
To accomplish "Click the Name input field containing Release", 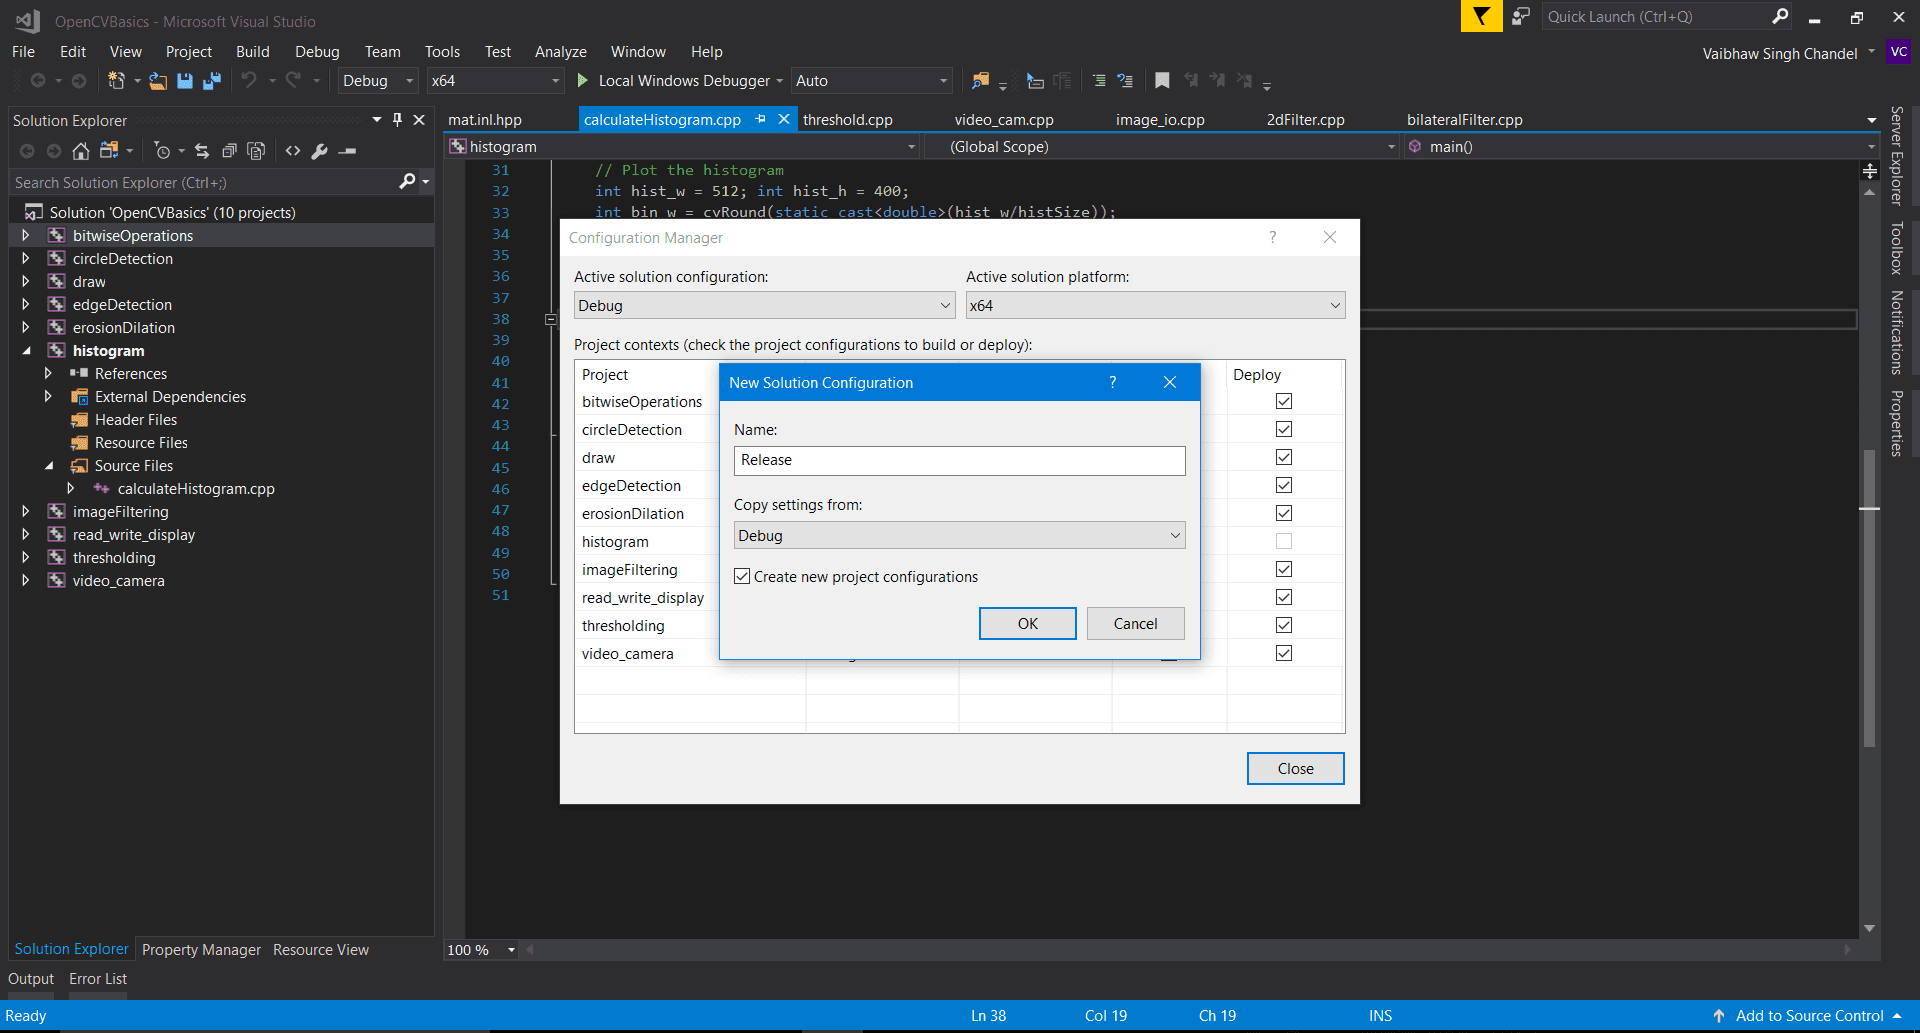I will [x=959, y=460].
